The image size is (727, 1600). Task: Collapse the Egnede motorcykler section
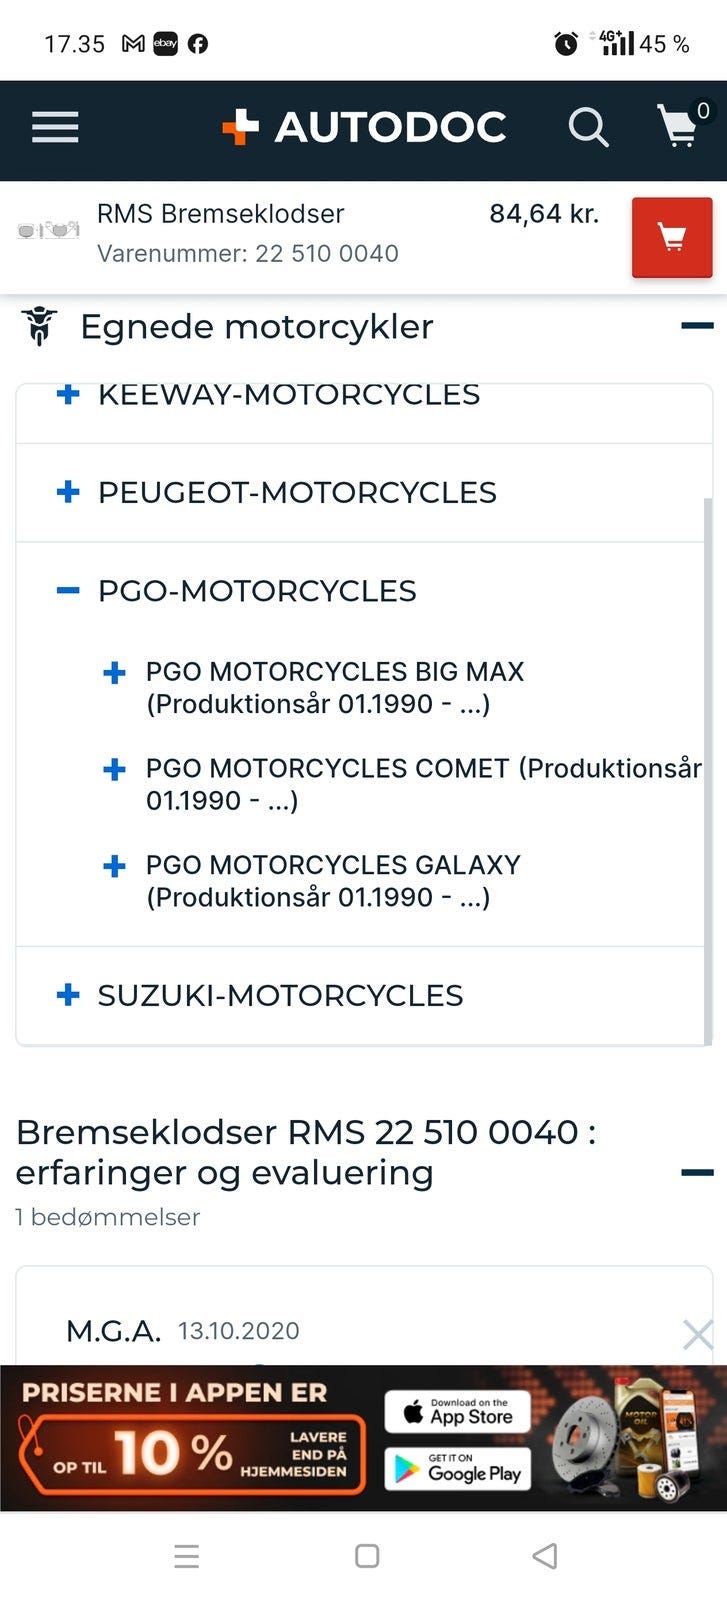[x=697, y=326]
